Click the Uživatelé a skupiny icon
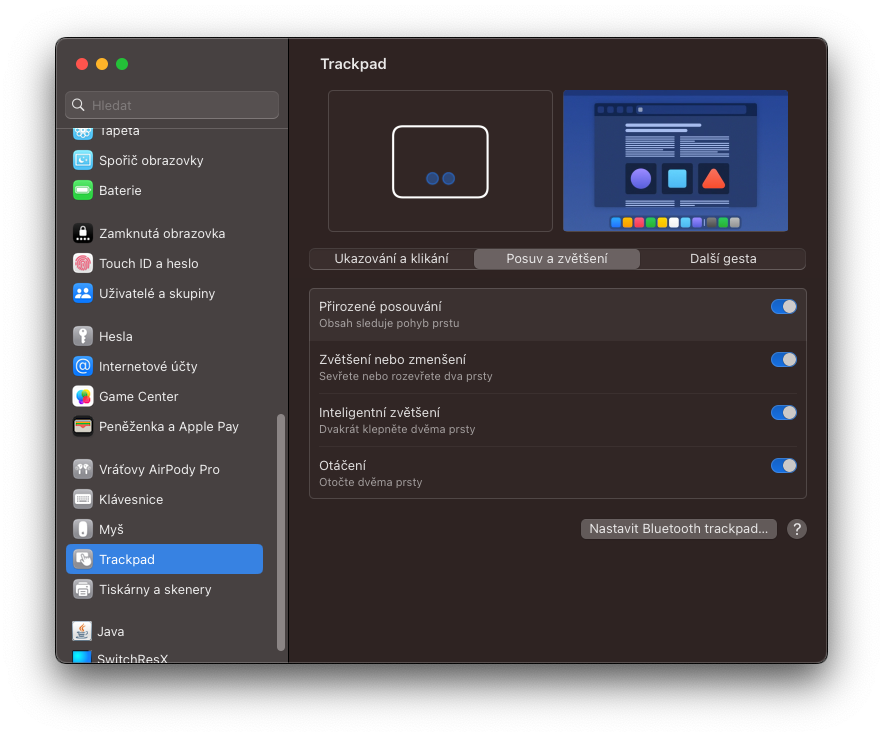This screenshot has width=883, height=737. click(83, 293)
